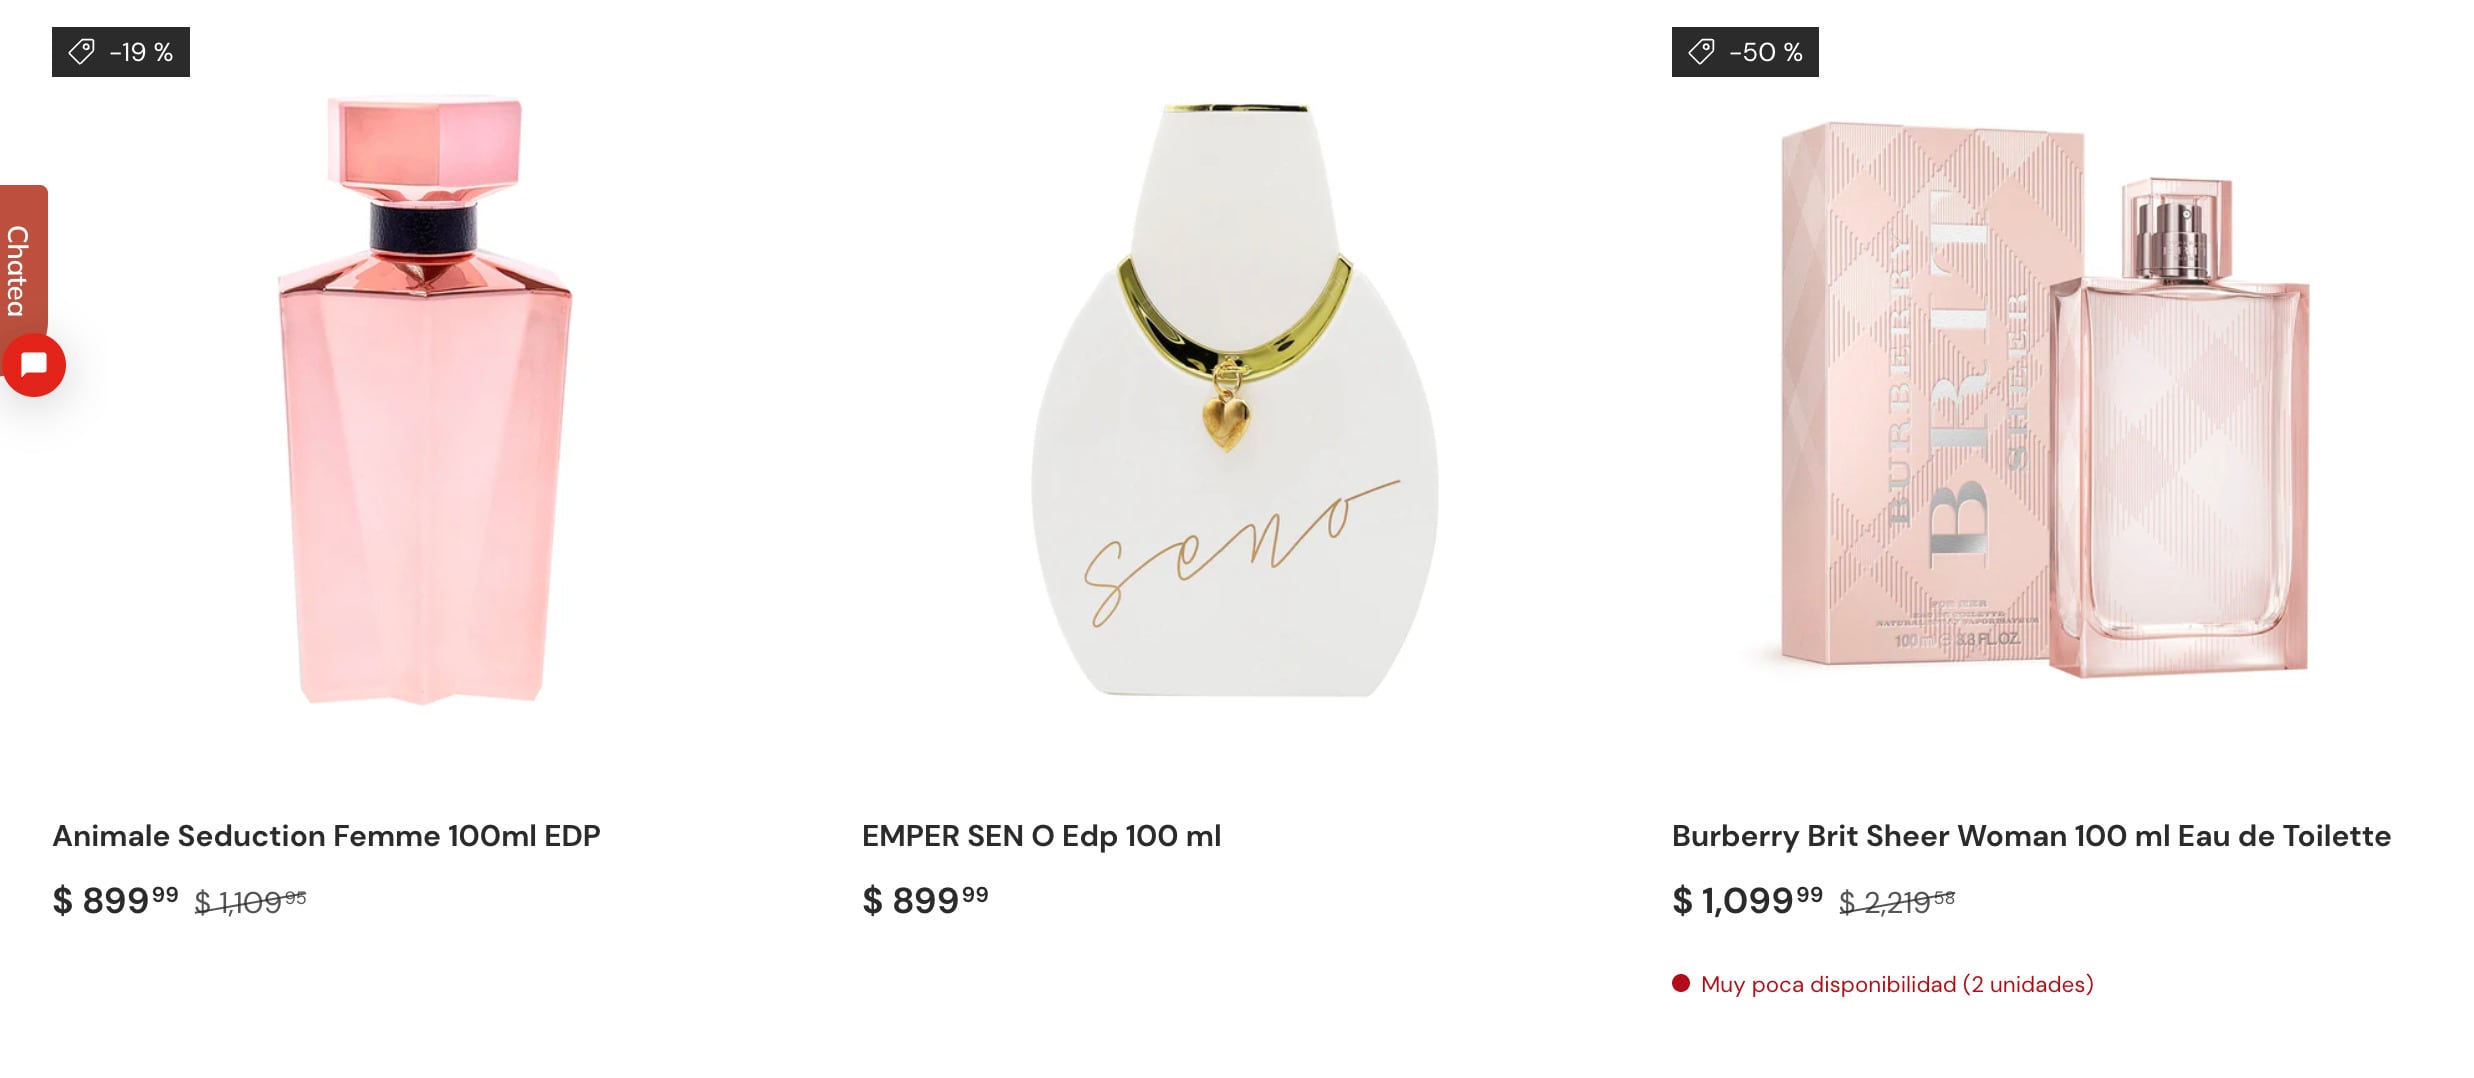Open the red chat bubble icon
The height and width of the screenshot is (1078, 2474).
34,365
